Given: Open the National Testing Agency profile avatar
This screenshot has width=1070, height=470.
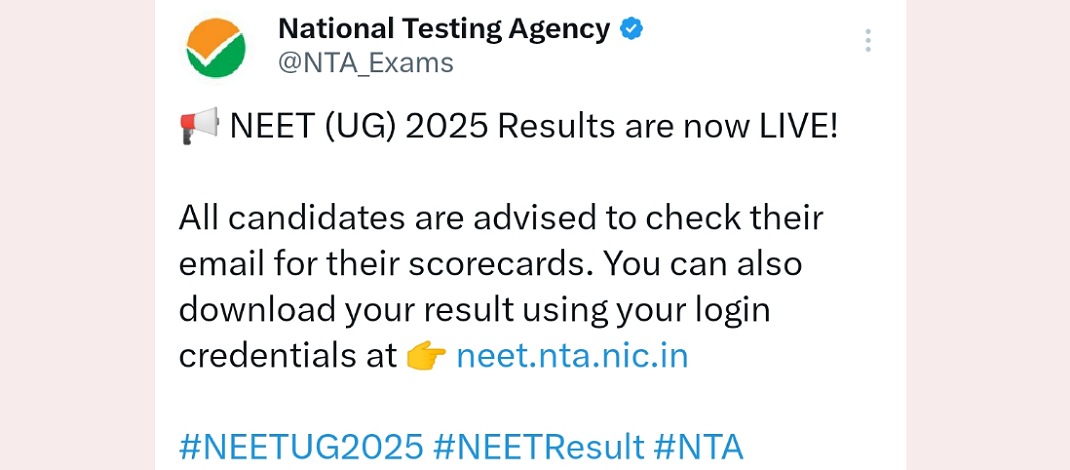Looking at the screenshot, I should (214, 47).
